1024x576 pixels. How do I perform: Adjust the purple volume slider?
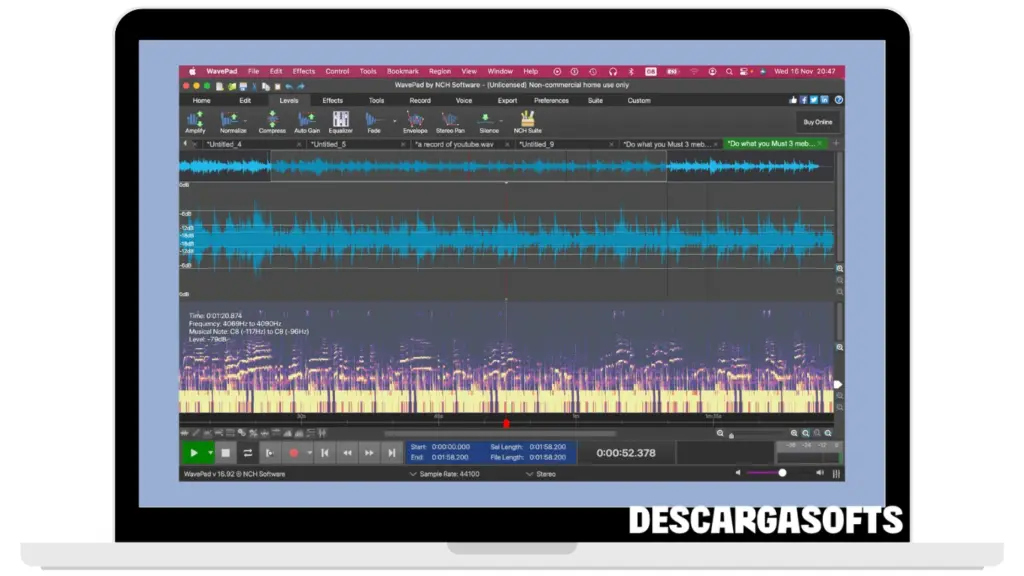pyautogui.click(x=782, y=473)
